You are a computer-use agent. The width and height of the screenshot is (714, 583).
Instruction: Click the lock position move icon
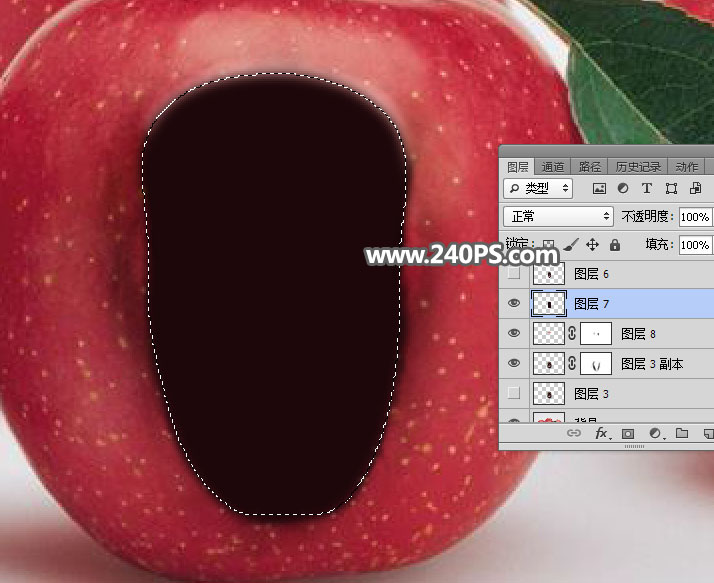point(592,244)
